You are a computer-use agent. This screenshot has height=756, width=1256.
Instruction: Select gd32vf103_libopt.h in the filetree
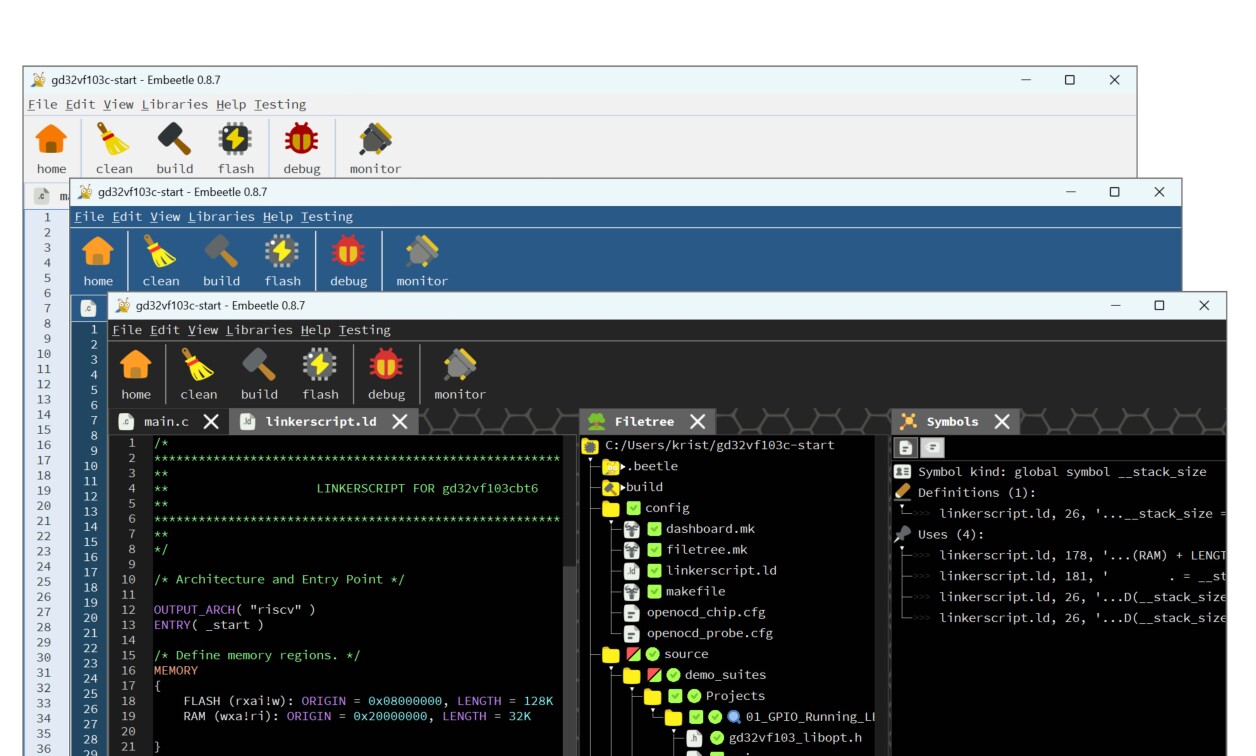[x=795, y=738]
